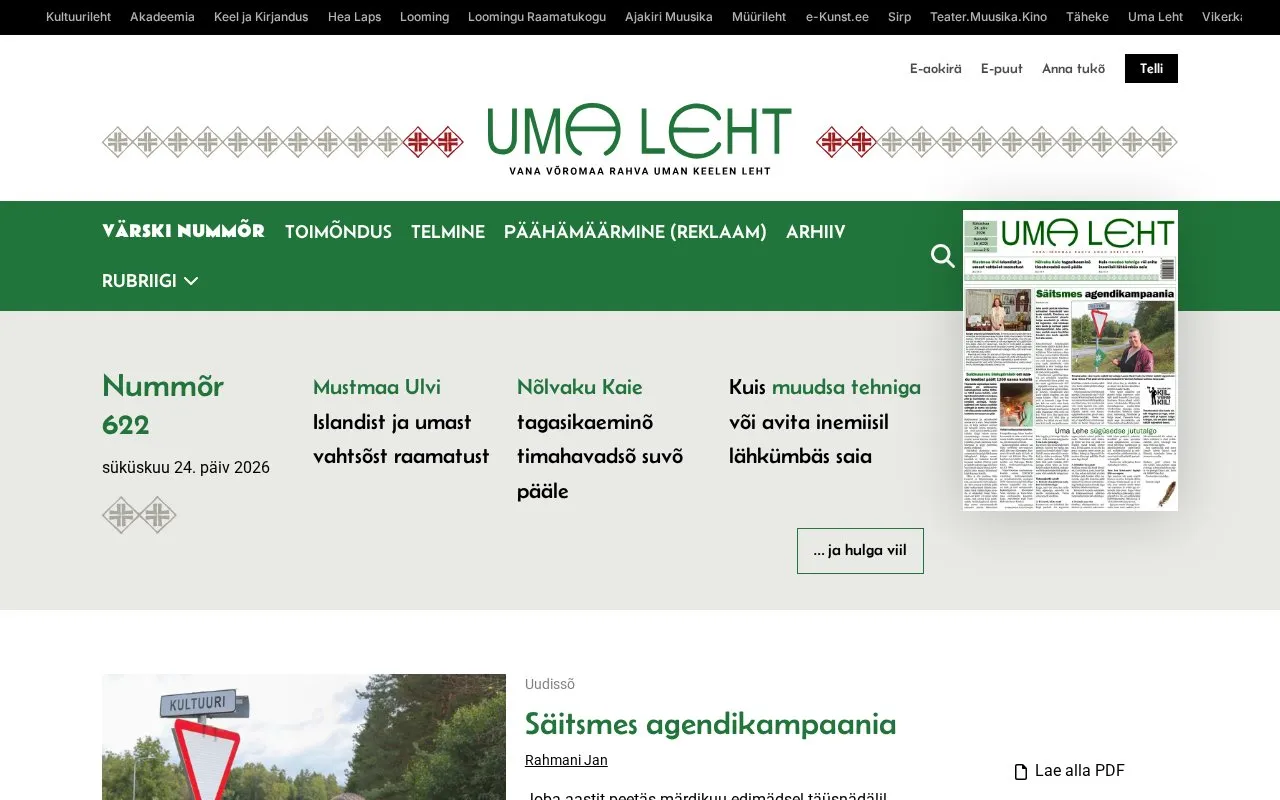This screenshot has height=800, width=1280.
Task: Open Kultuurileht in the top bar
Action: (78, 17)
